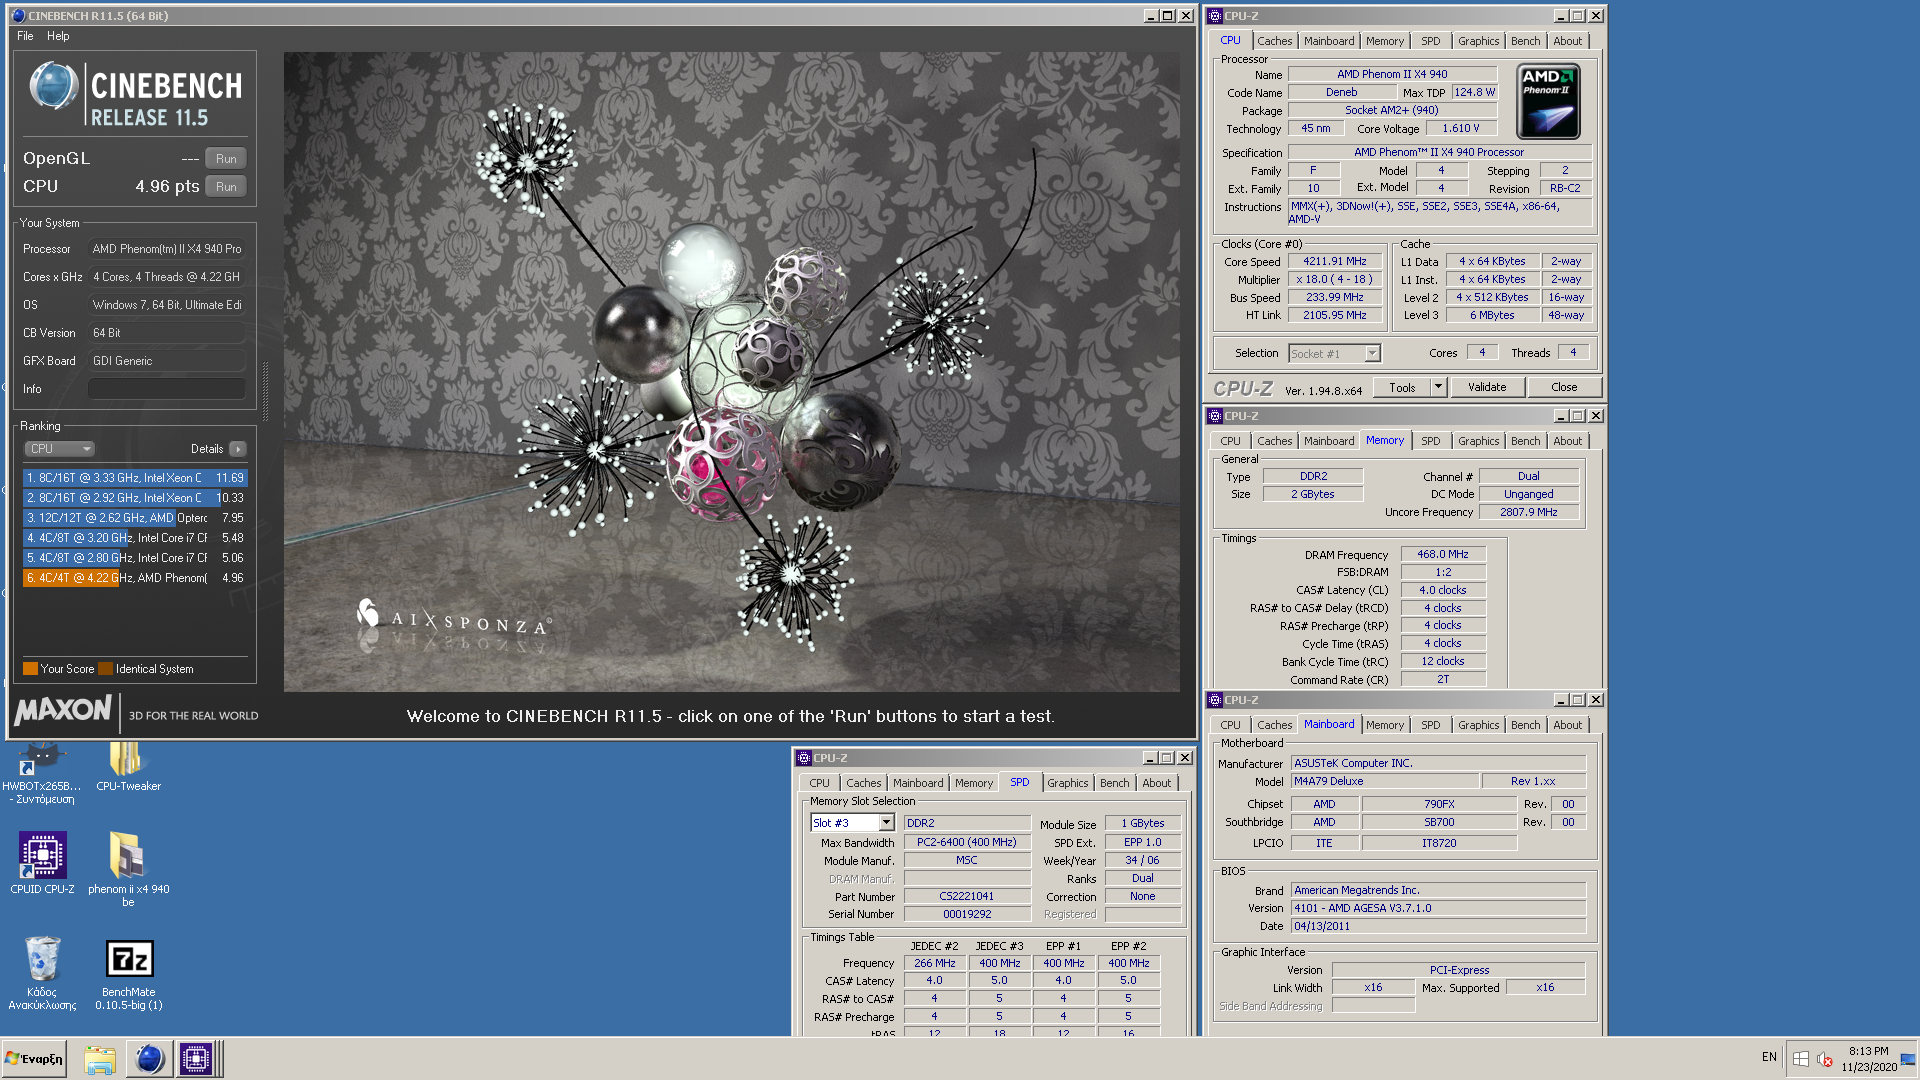Viewport: 1920px width, 1080px height.
Task: Open Mainboard tab in Memory CPU-Z window
Action: pos(1328,441)
